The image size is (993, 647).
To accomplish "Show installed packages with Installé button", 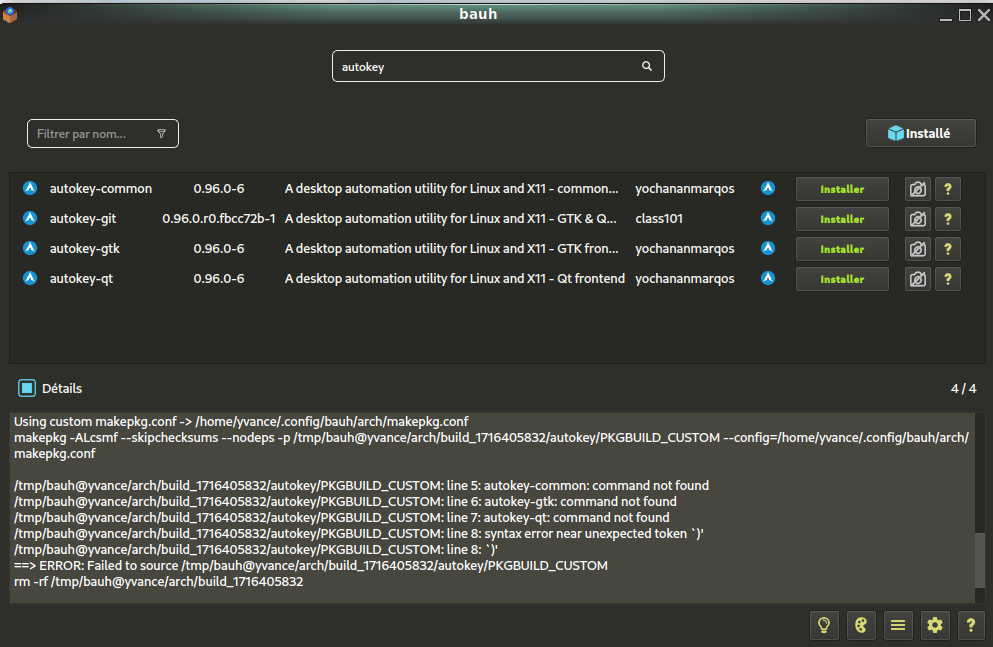I will 920,133.
